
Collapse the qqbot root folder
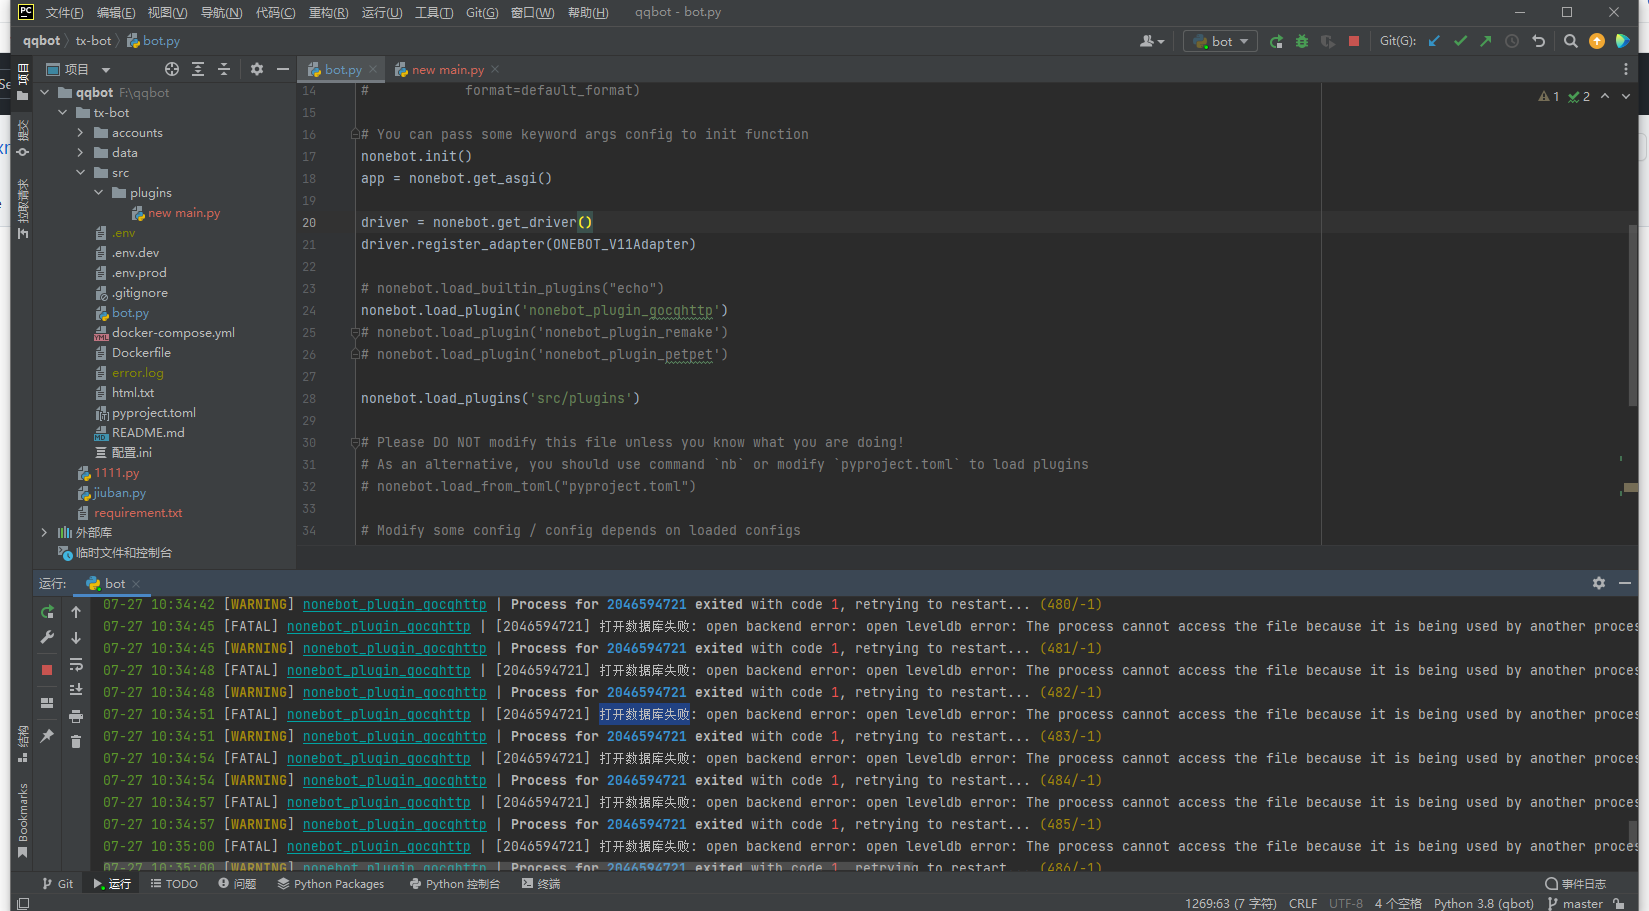coord(44,93)
